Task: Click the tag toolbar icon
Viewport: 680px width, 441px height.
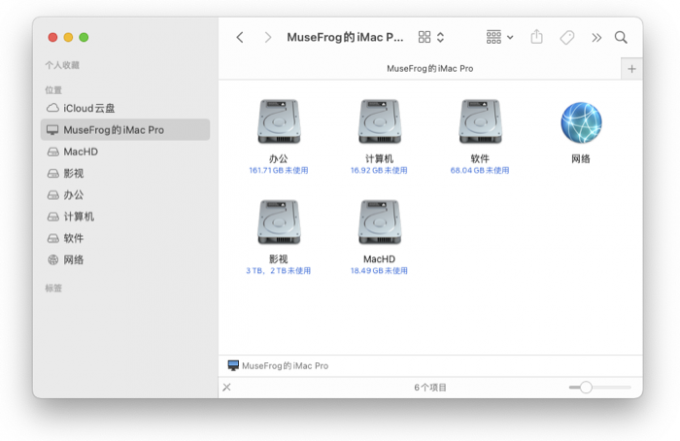Action: pyautogui.click(x=567, y=37)
